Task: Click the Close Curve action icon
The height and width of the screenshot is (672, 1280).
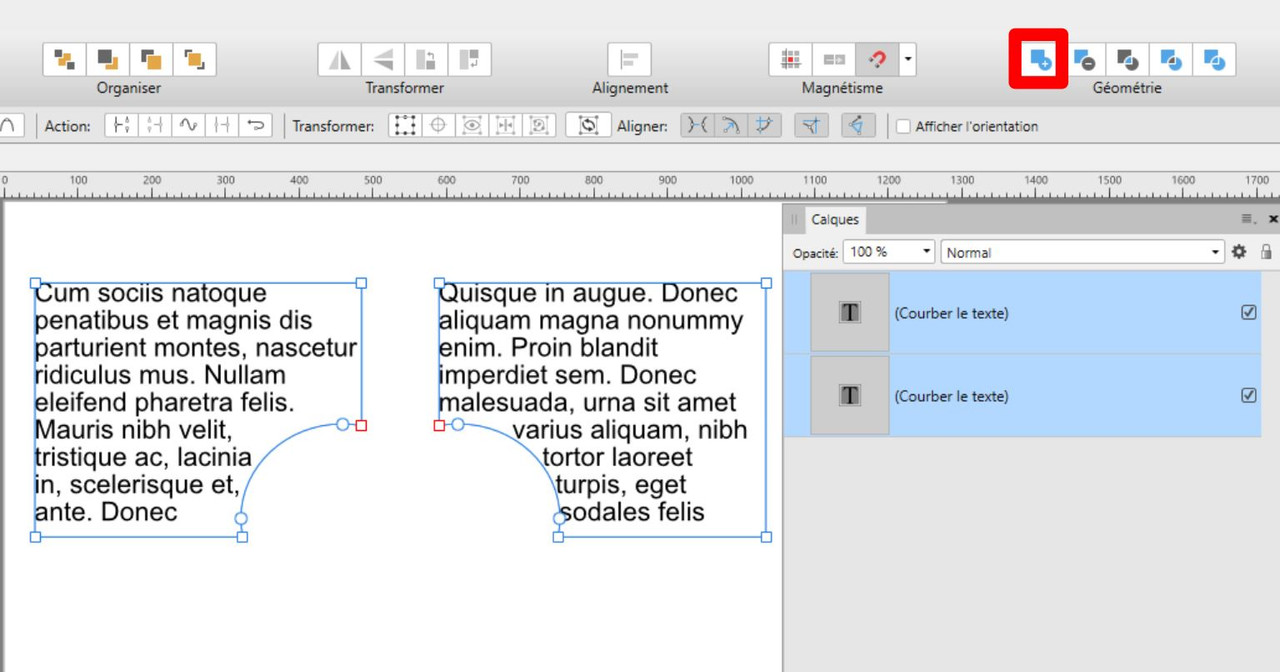Action: tap(155, 126)
